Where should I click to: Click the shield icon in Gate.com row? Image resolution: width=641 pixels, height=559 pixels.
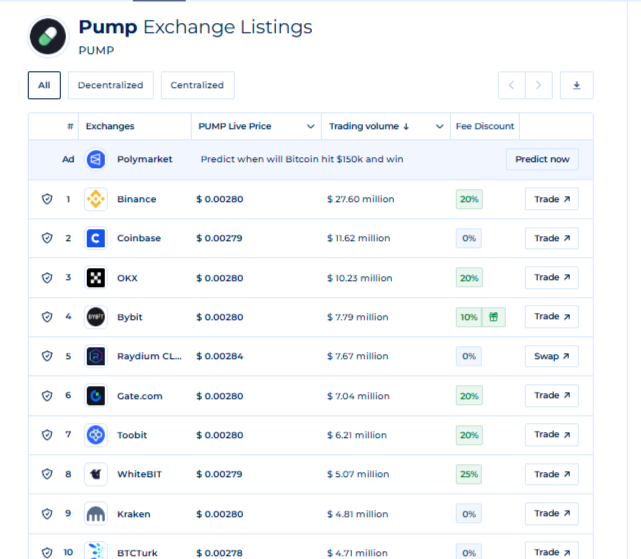click(x=47, y=396)
